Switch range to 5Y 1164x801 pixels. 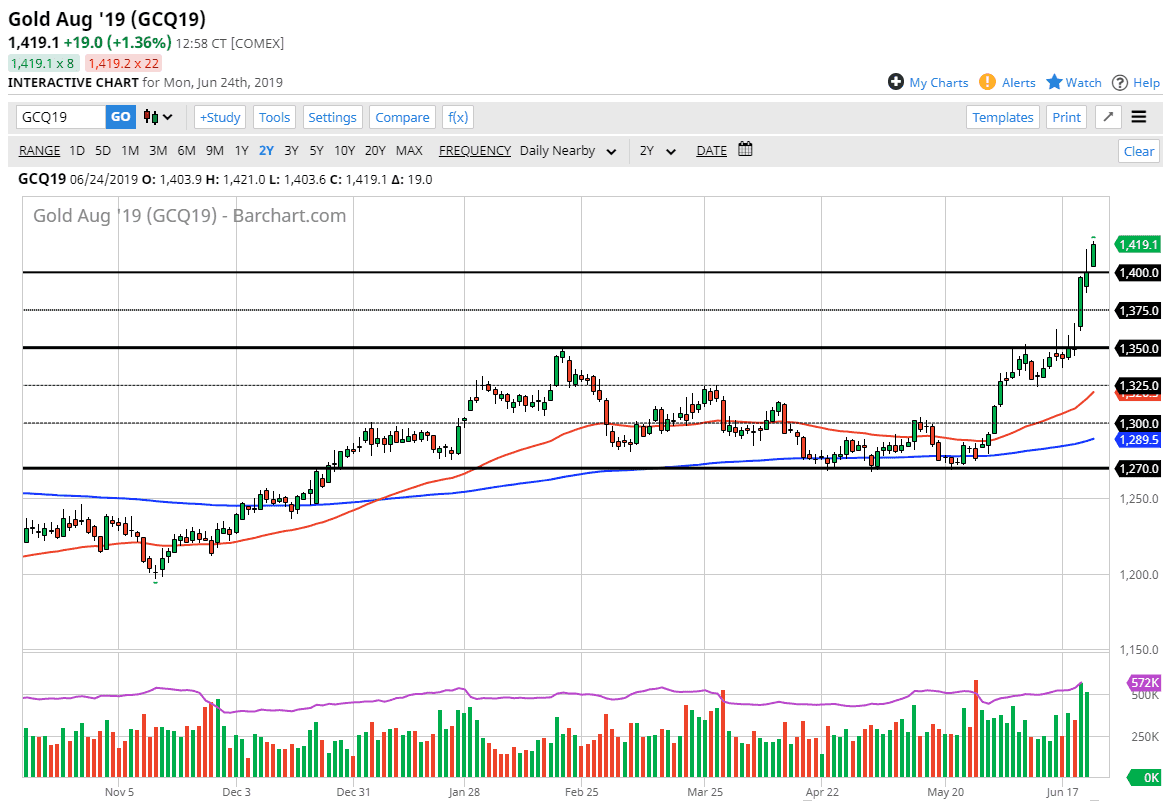tap(316, 151)
